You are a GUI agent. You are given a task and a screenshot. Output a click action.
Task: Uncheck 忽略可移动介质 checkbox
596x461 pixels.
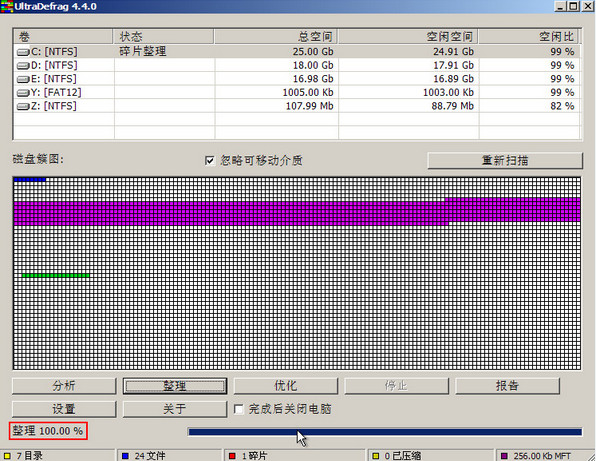210,160
